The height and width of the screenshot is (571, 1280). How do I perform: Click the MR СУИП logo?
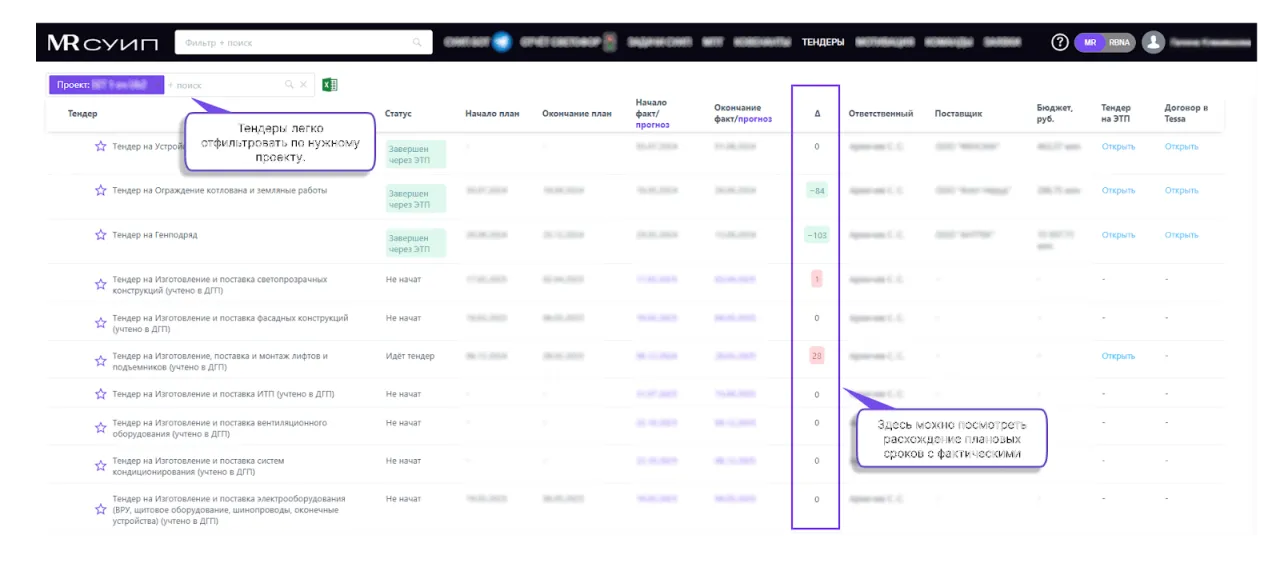102,42
